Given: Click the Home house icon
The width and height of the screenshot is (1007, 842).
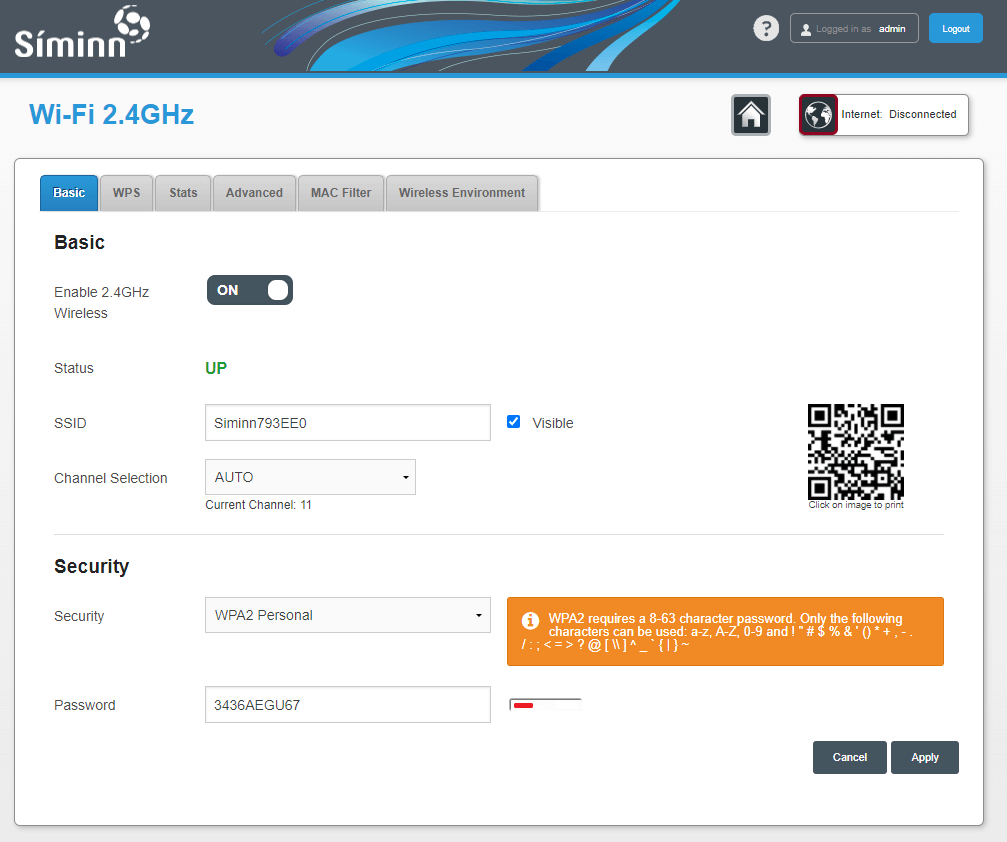Looking at the screenshot, I should 751,115.
